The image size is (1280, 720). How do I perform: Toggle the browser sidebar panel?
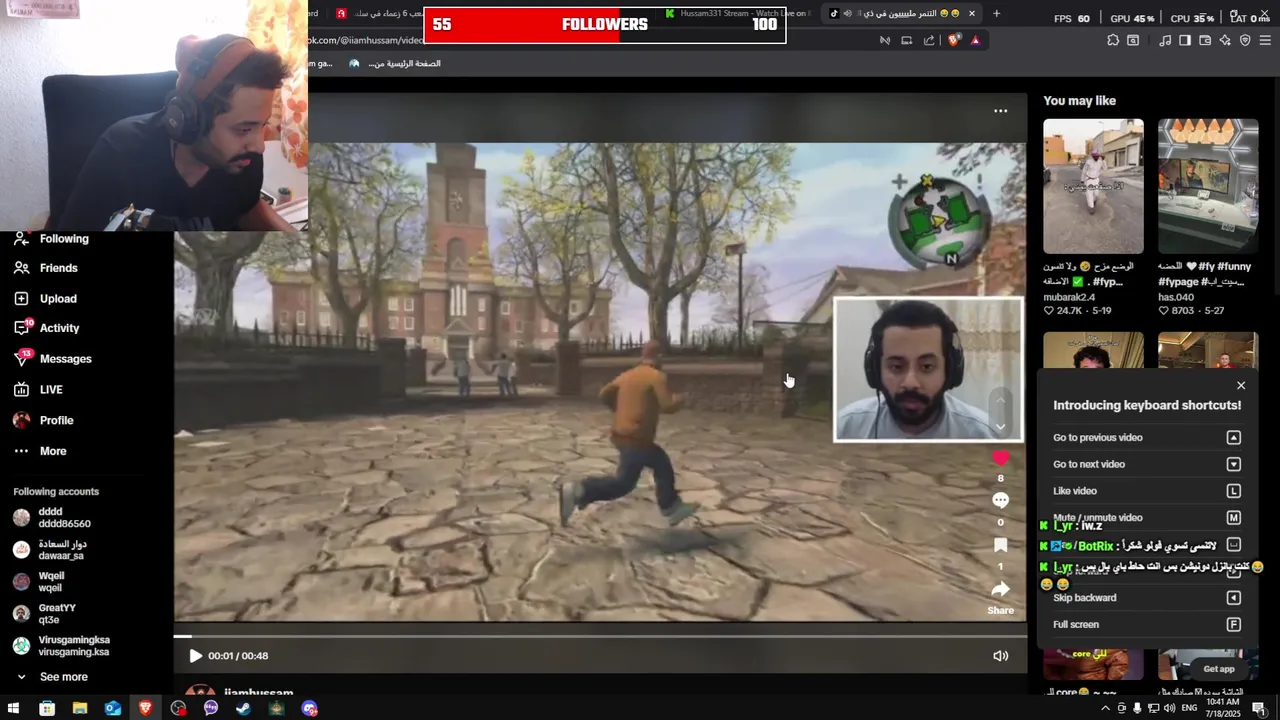(1185, 40)
